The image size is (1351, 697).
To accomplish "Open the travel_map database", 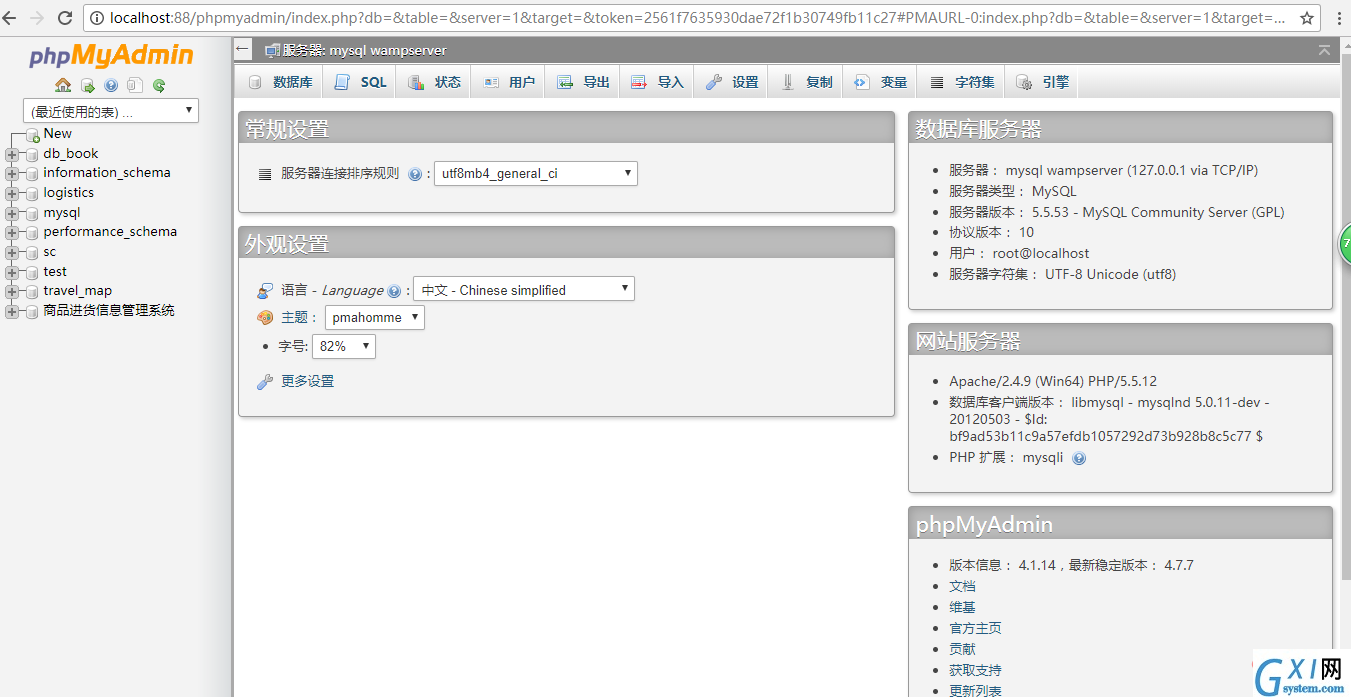I will (x=78, y=291).
